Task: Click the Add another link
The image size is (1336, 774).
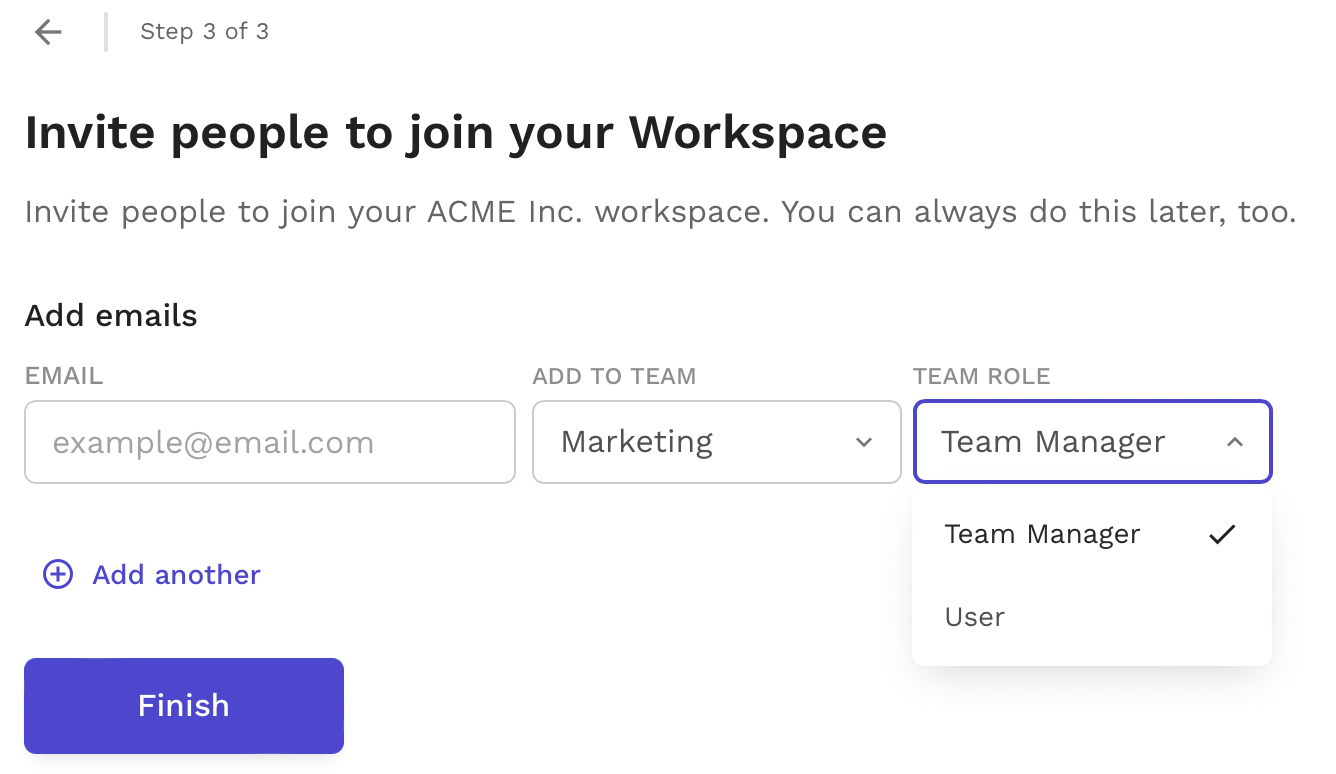Action: point(176,575)
